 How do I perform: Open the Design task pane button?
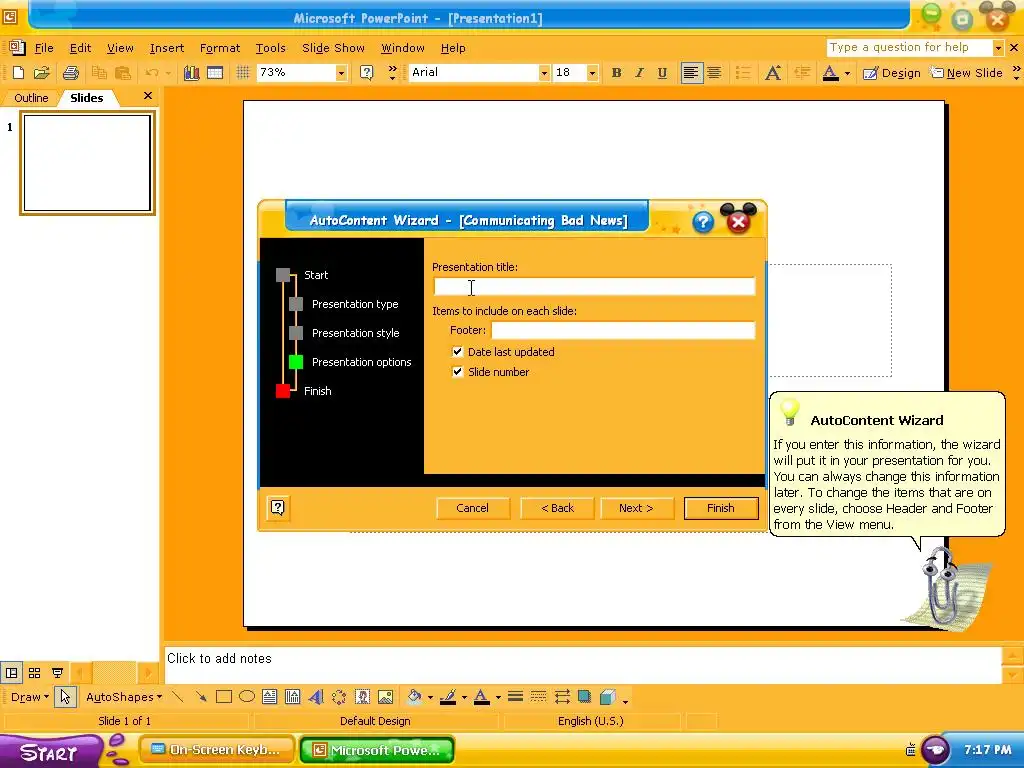point(891,73)
